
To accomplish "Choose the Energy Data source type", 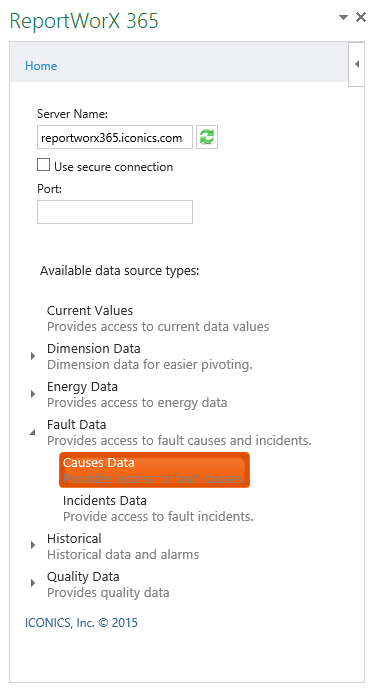I will (137, 395).
